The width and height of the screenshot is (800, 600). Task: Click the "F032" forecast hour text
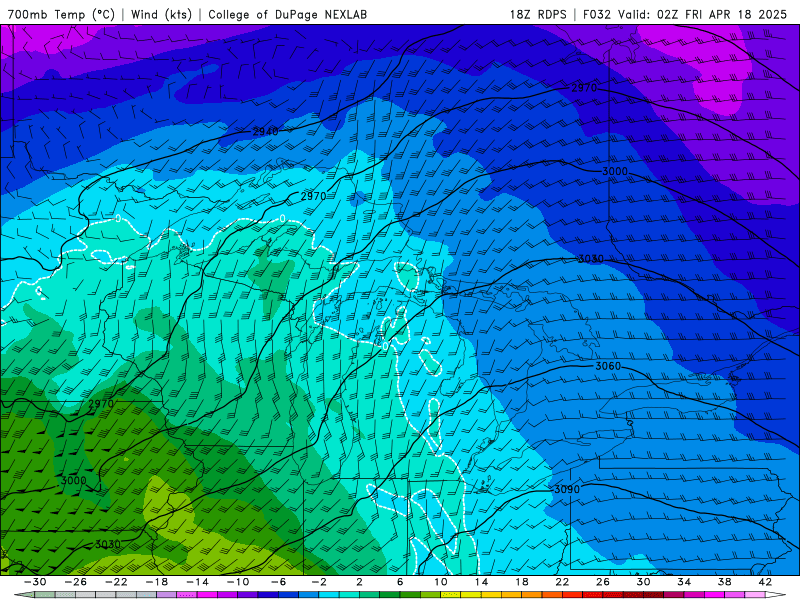coord(596,14)
